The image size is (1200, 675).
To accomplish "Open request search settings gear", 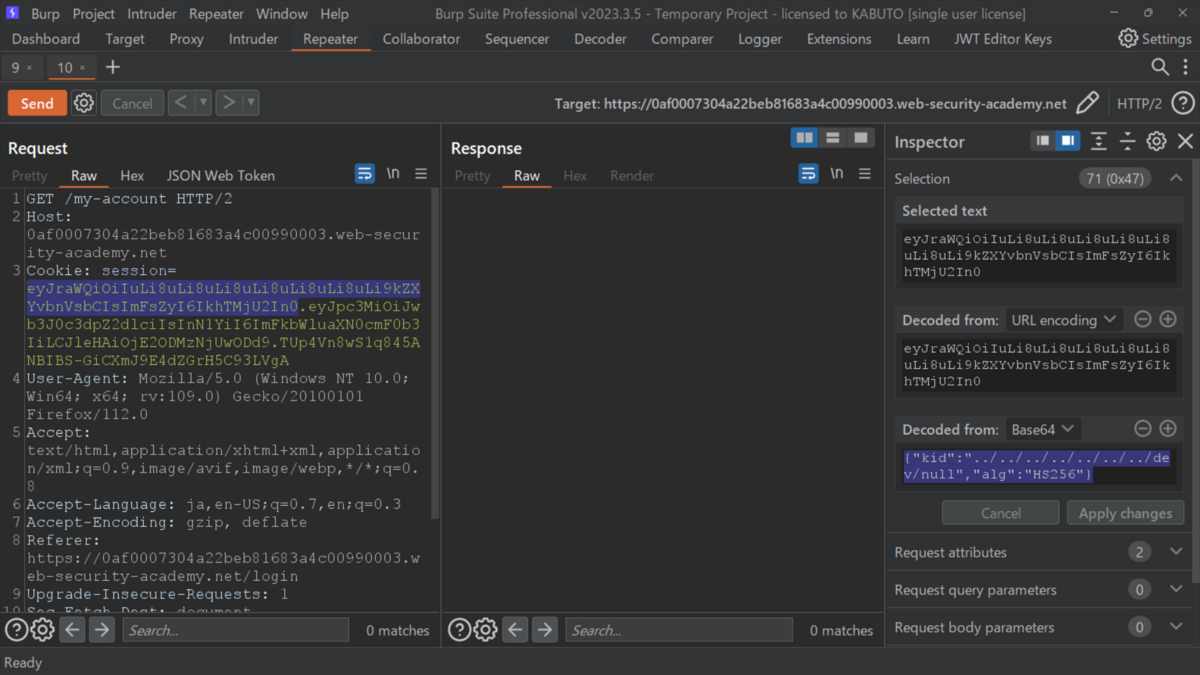I will pyautogui.click(x=42, y=630).
